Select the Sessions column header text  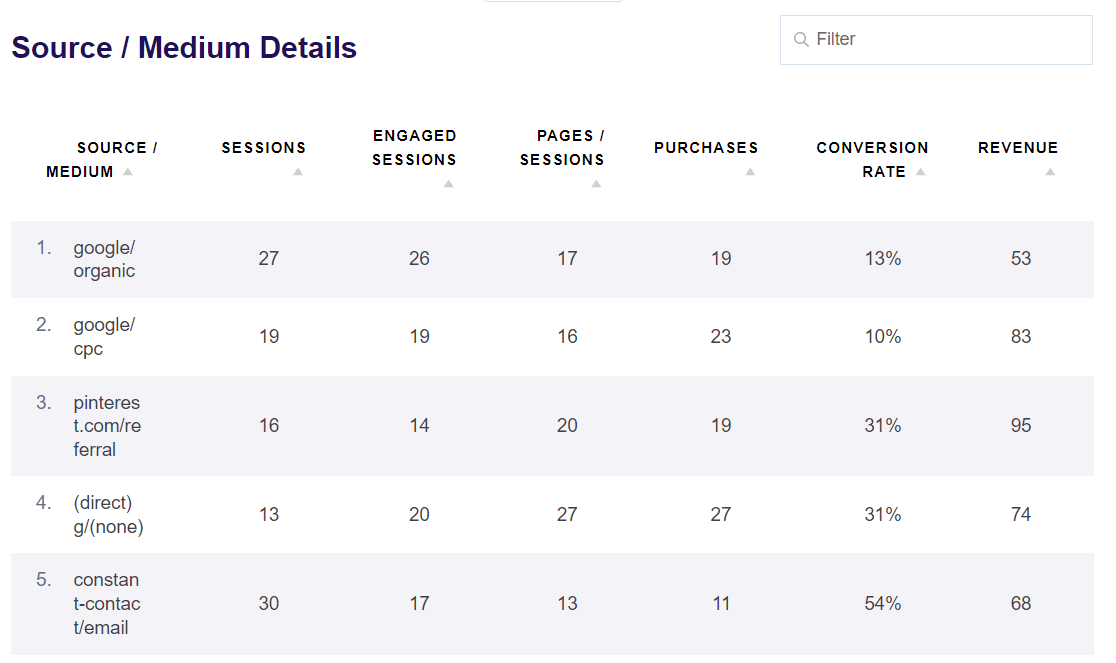pyautogui.click(x=264, y=148)
